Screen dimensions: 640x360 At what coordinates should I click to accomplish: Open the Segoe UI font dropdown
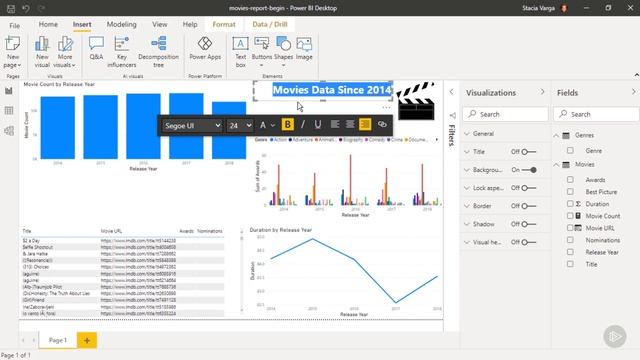[x=192, y=125]
